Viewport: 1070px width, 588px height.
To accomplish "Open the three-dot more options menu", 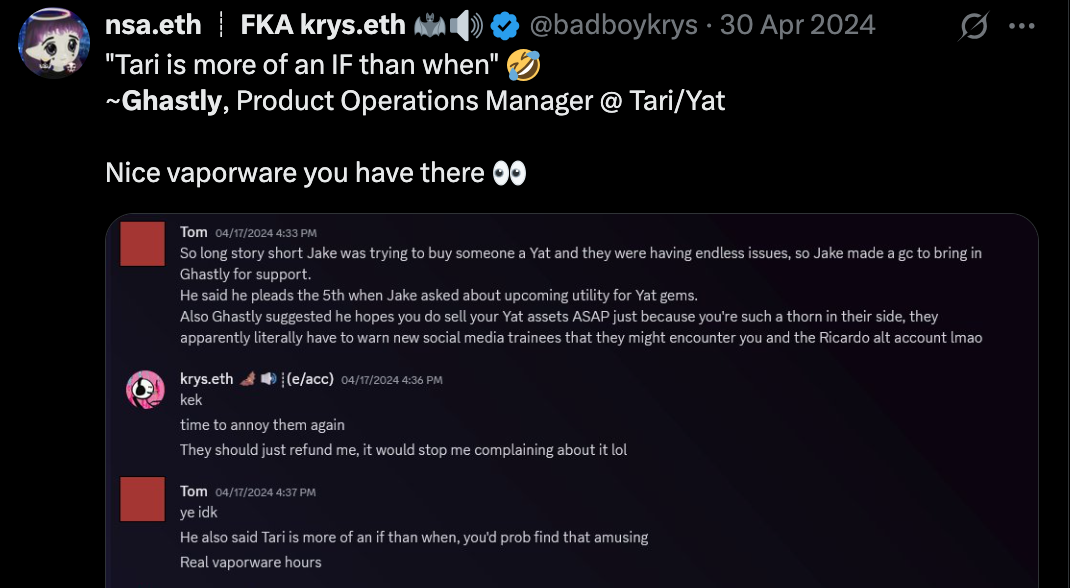I will [1021, 27].
